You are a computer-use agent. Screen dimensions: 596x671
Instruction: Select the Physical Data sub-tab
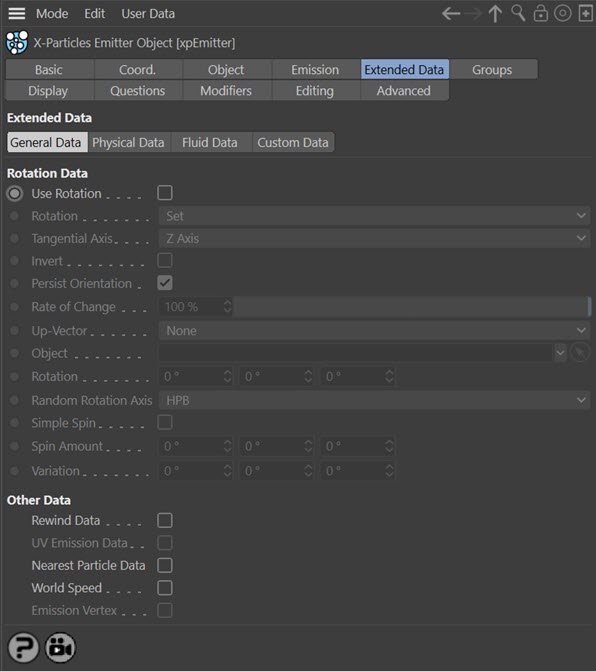coord(128,143)
